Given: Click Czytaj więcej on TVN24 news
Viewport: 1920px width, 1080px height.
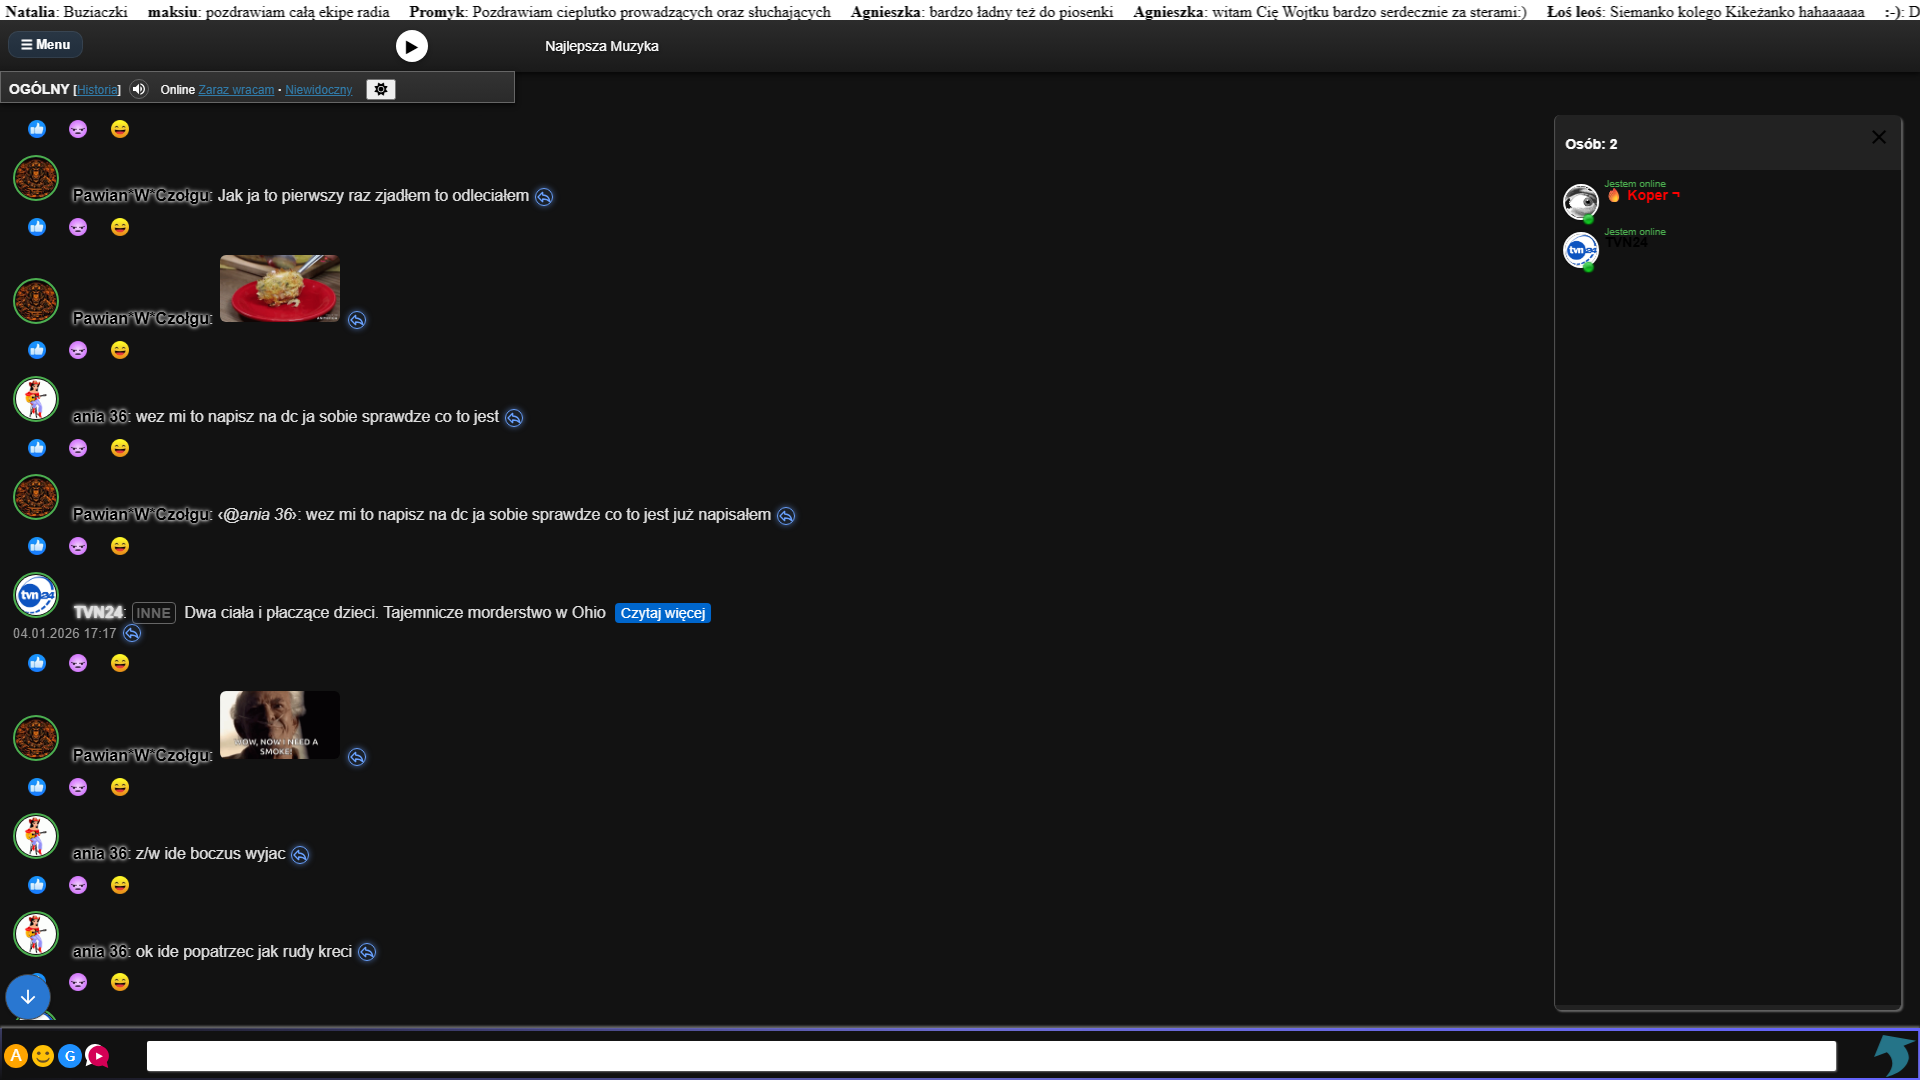Looking at the screenshot, I should tap(662, 613).
